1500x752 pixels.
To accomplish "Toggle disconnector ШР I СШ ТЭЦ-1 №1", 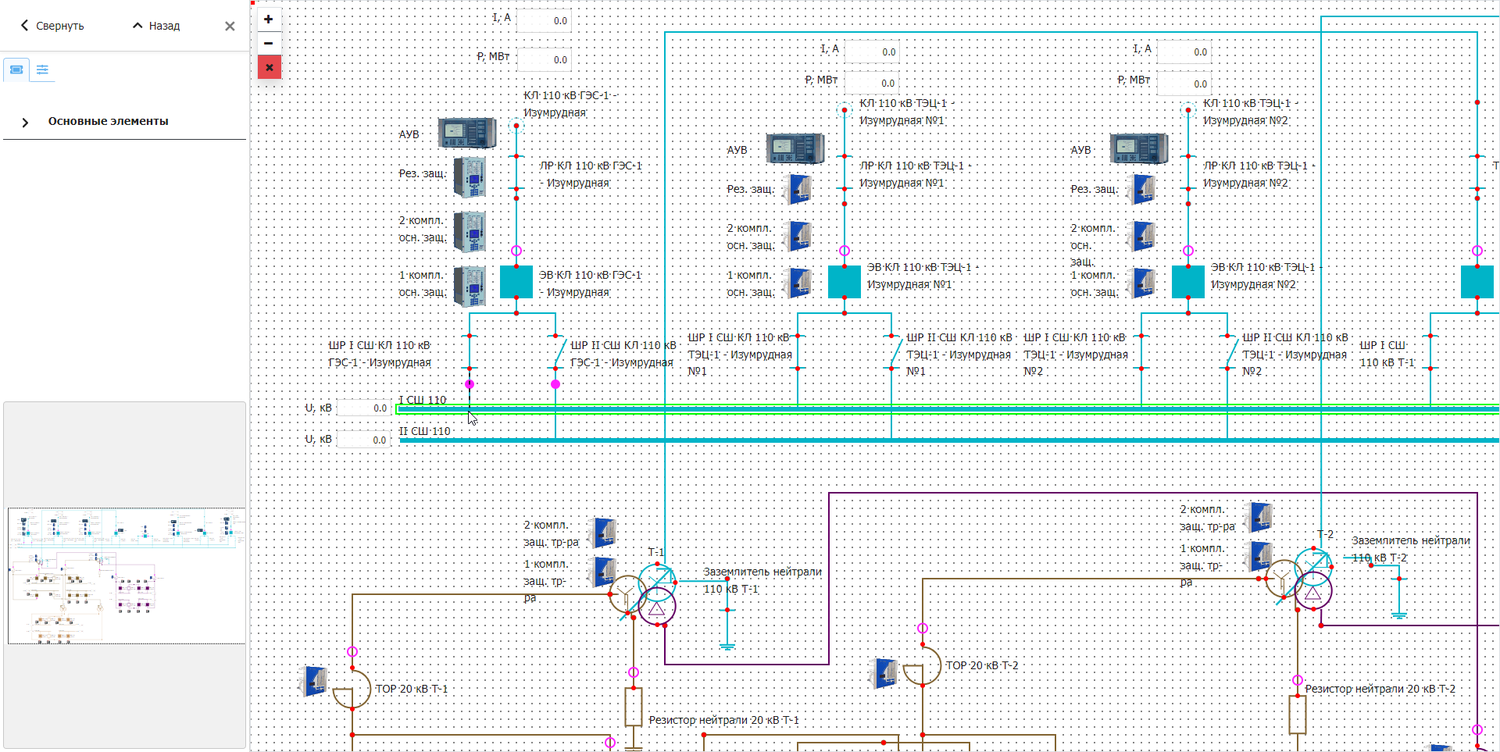I will [x=798, y=352].
